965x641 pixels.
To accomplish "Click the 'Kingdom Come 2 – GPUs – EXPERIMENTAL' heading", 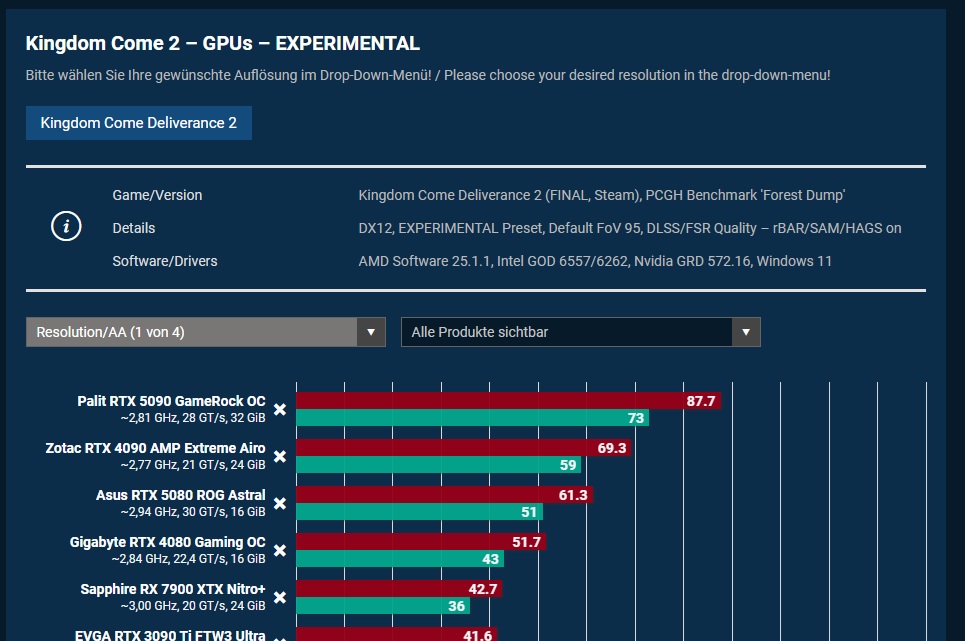I will click(222, 44).
